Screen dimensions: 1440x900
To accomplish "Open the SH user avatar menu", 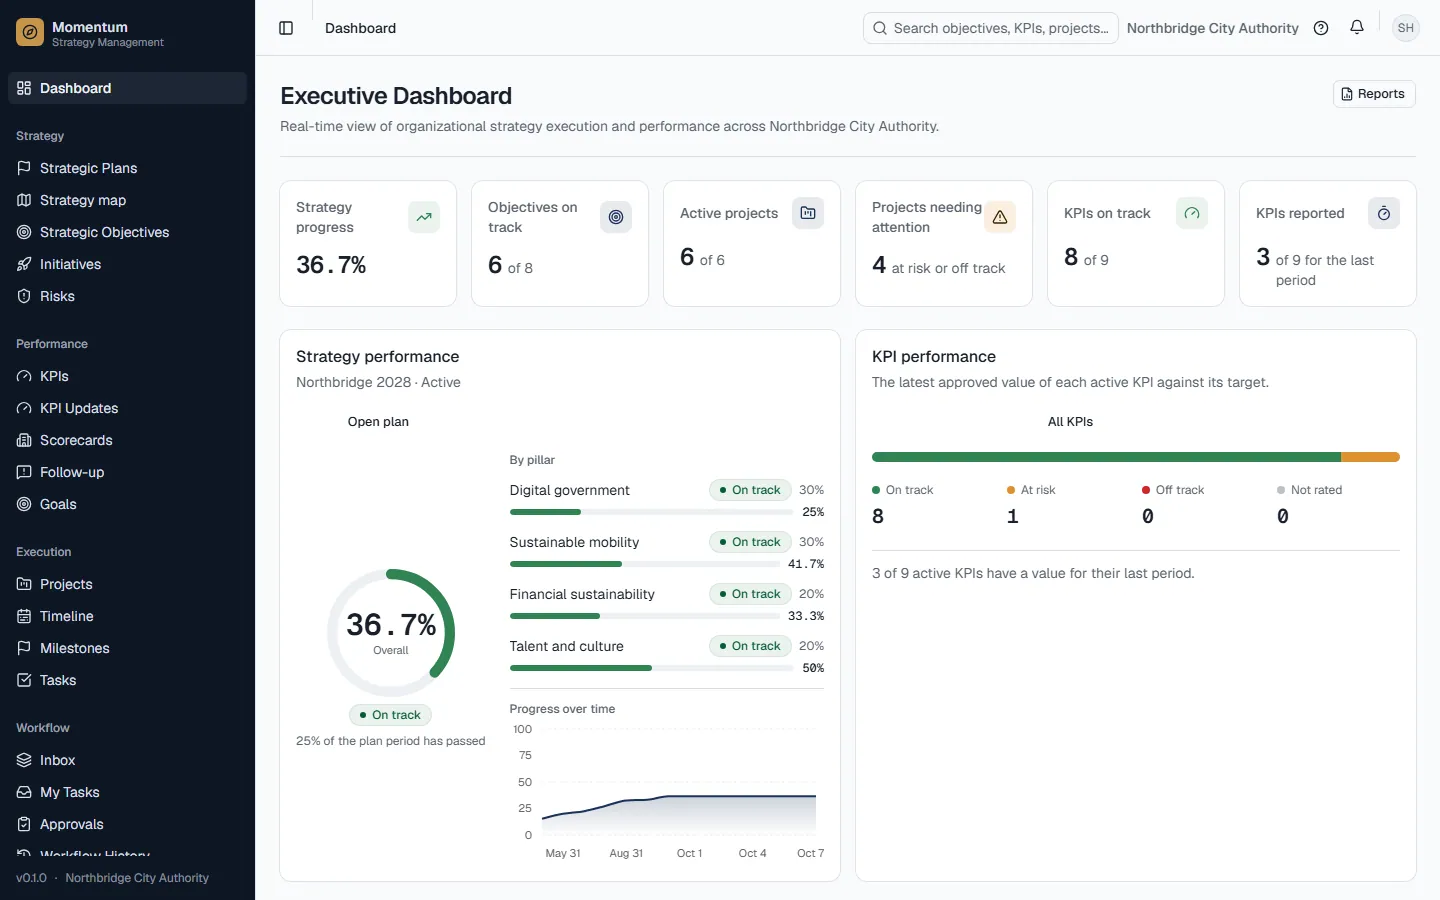I will click(1406, 28).
